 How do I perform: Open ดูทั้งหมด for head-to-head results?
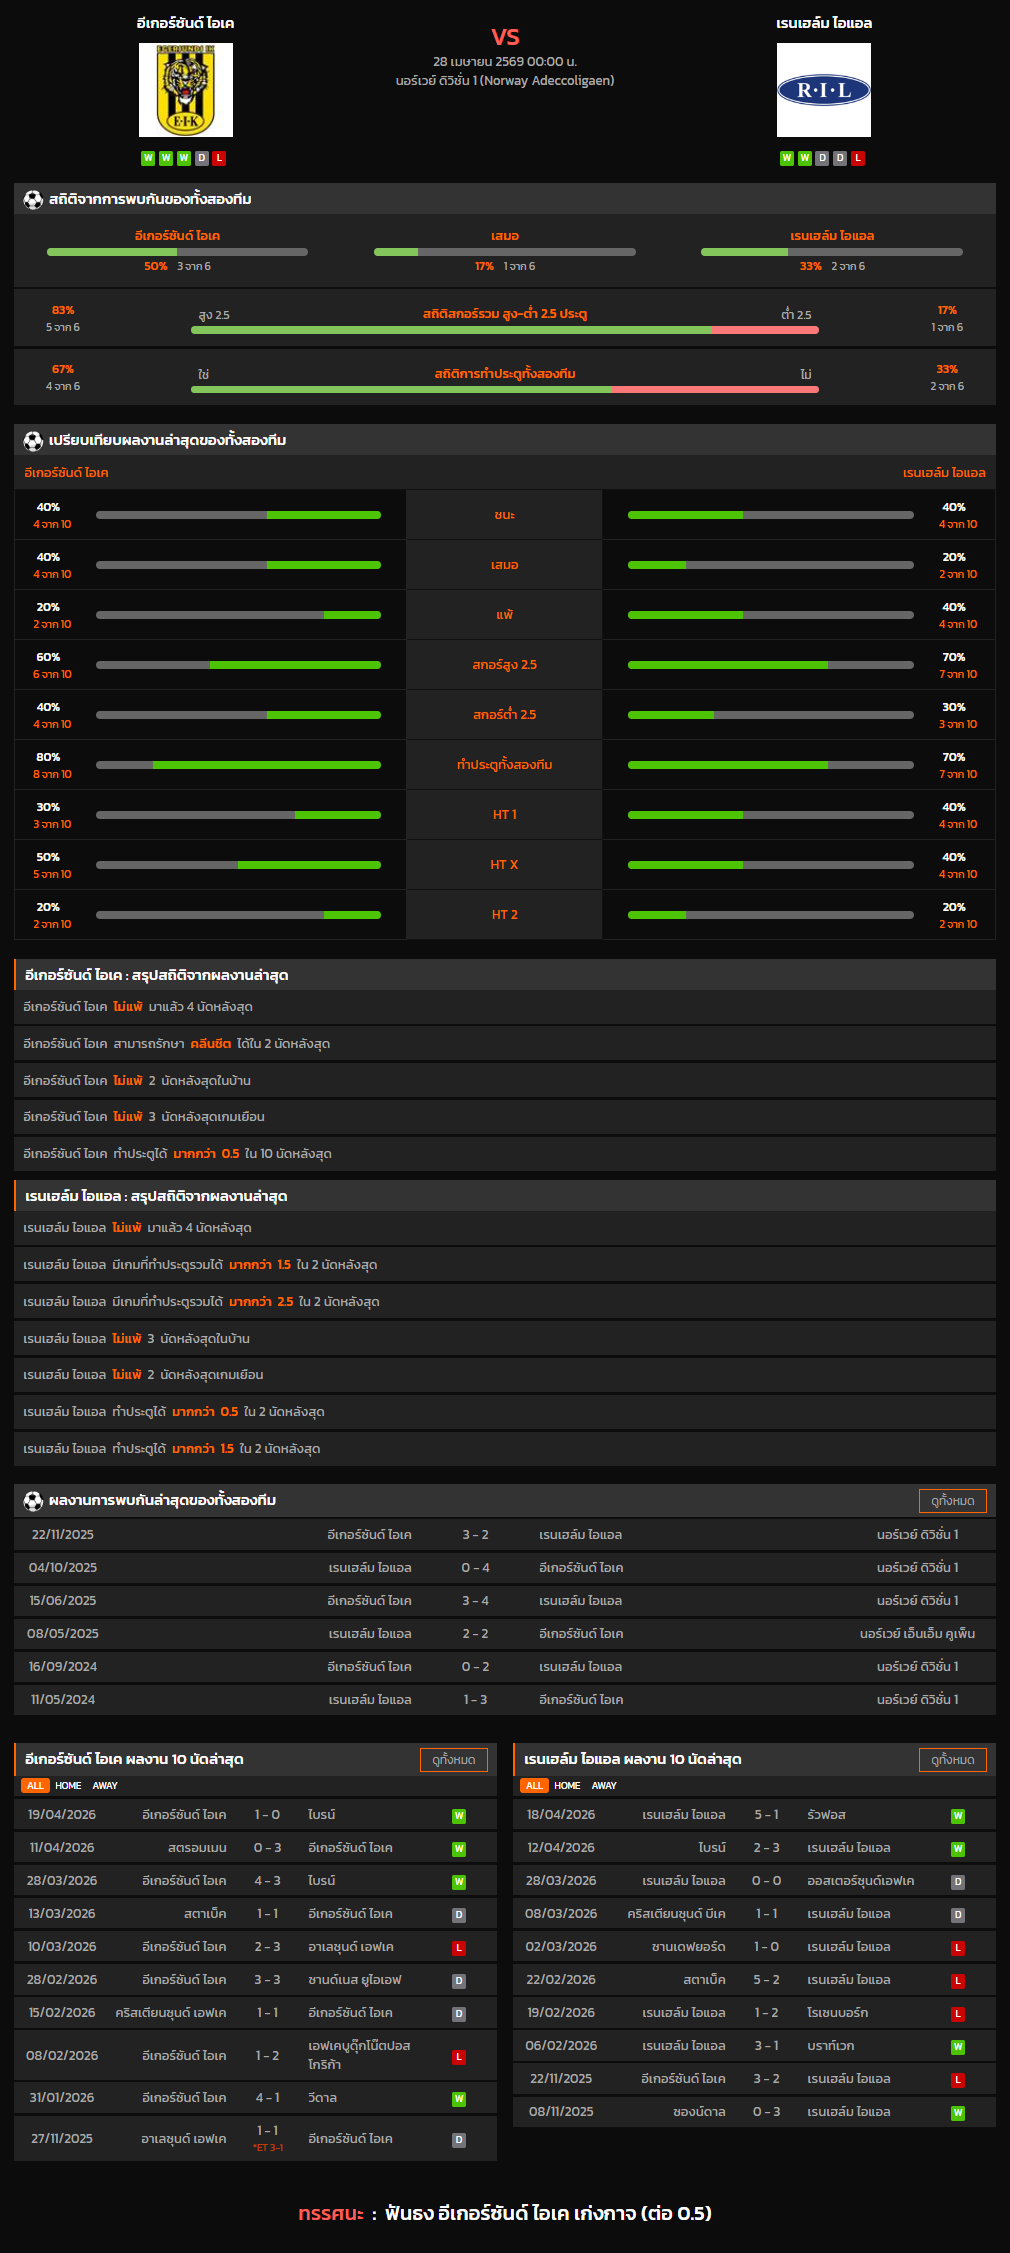point(952,1501)
